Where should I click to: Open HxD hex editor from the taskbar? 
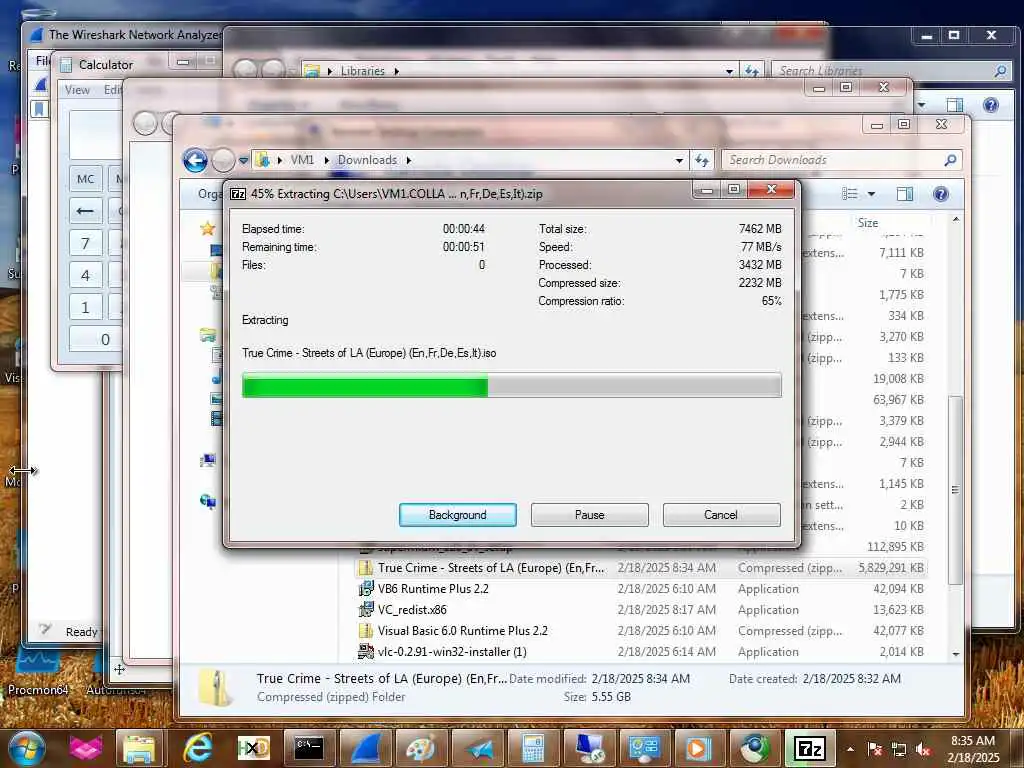coord(253,748)
